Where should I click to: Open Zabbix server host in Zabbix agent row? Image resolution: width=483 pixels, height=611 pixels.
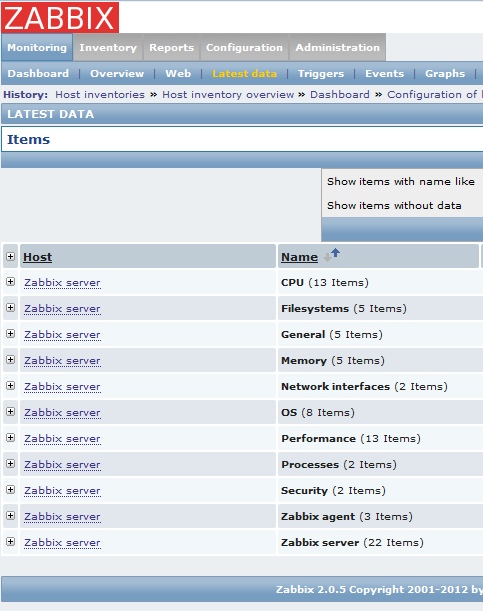(x=62, y=517)
